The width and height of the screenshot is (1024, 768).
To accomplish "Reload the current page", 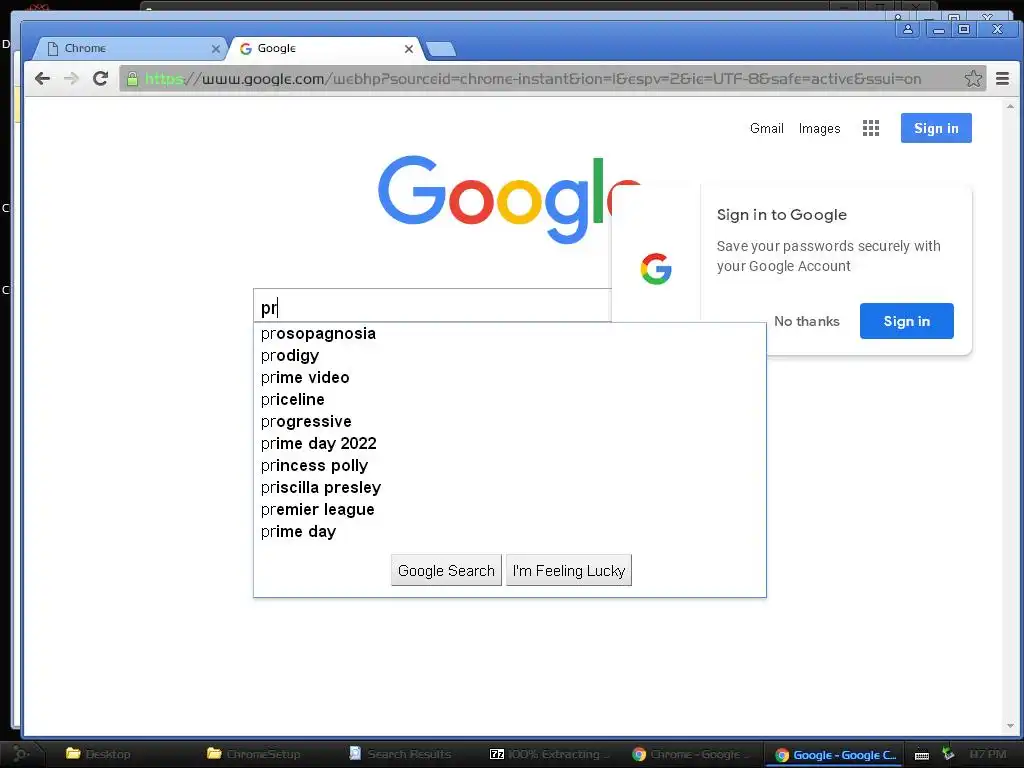I will [x=100, y=79].
